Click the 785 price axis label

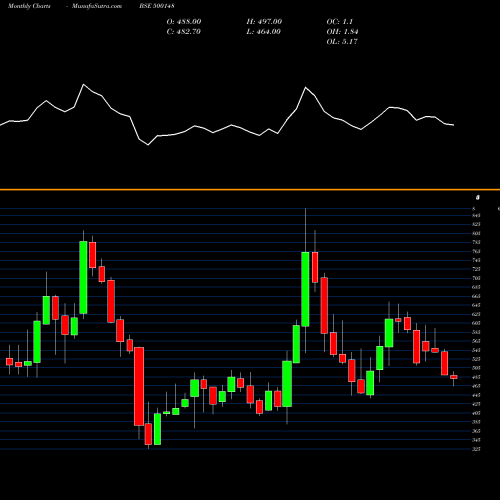(x=476, y=243)
